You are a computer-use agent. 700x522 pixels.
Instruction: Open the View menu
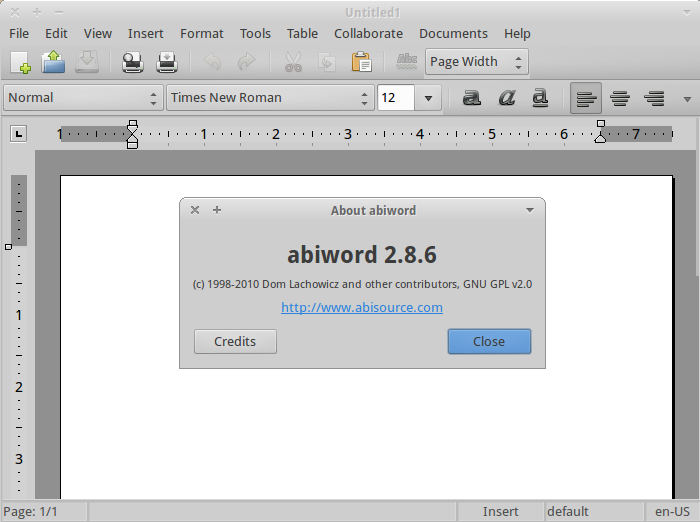(98, 33)
